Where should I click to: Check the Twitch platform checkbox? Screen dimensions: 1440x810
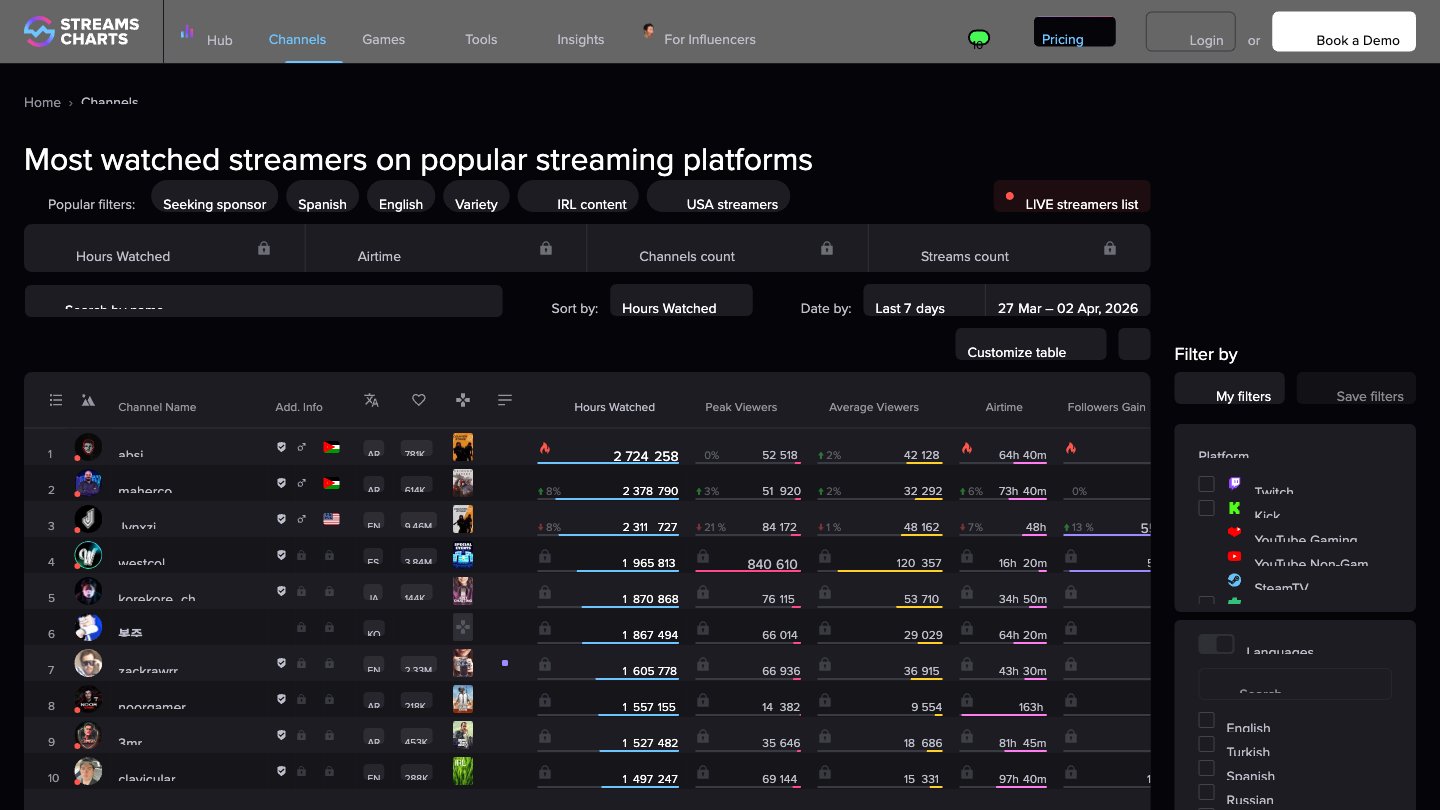pos(1207,484)
